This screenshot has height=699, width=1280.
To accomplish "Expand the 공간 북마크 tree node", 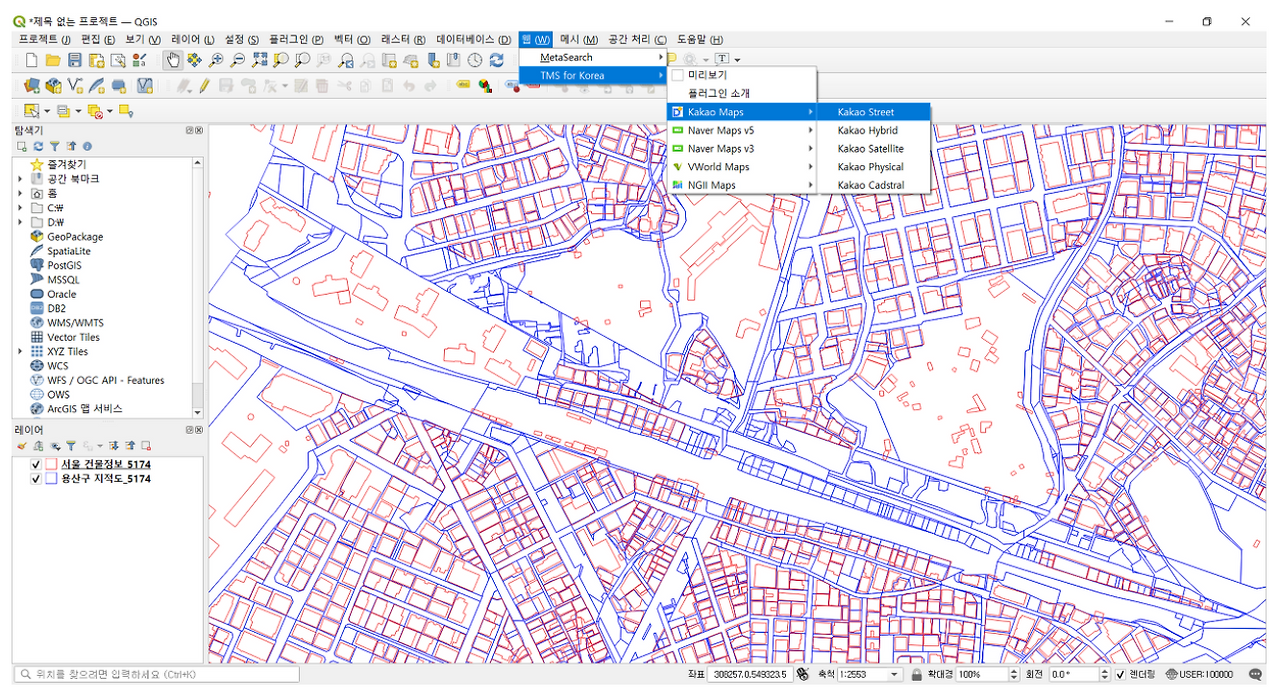I will [x=20, y=179].
